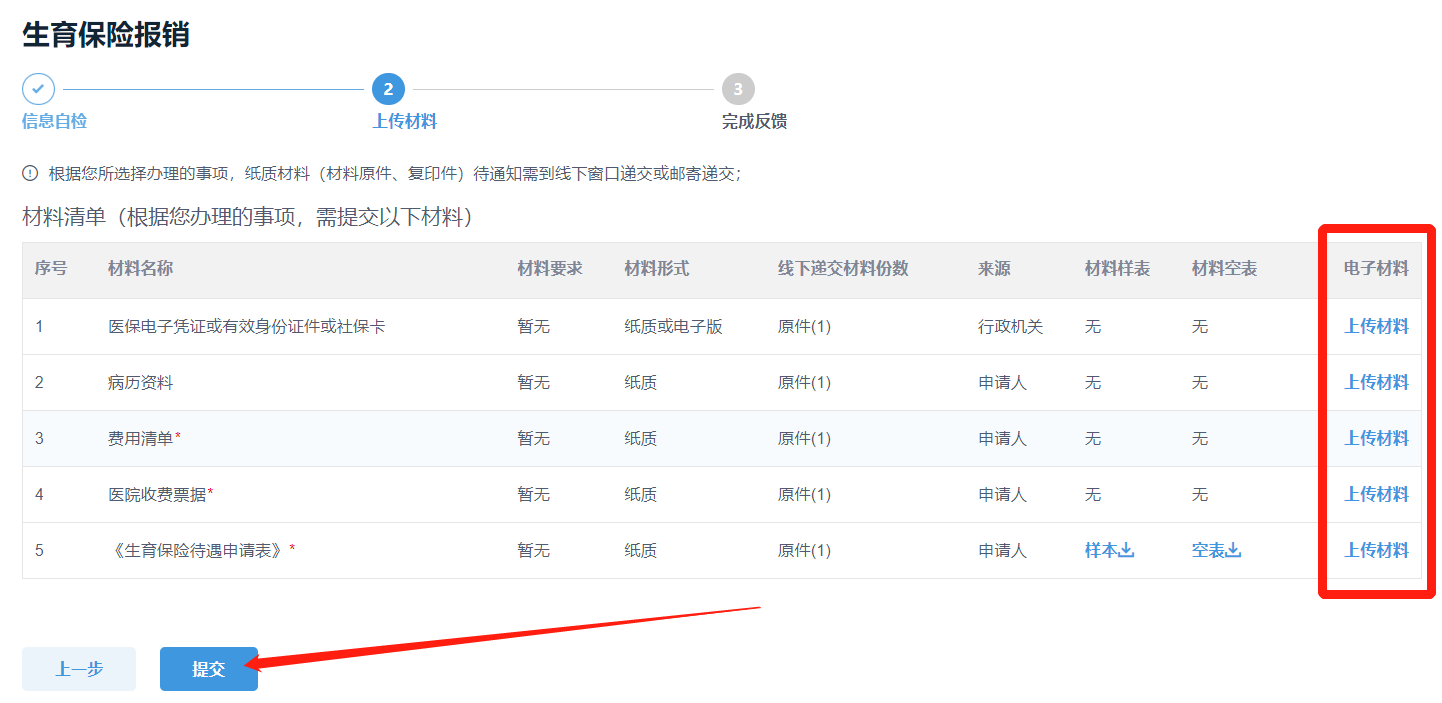Click the 材料名称 column header

(x=140, y=269)
